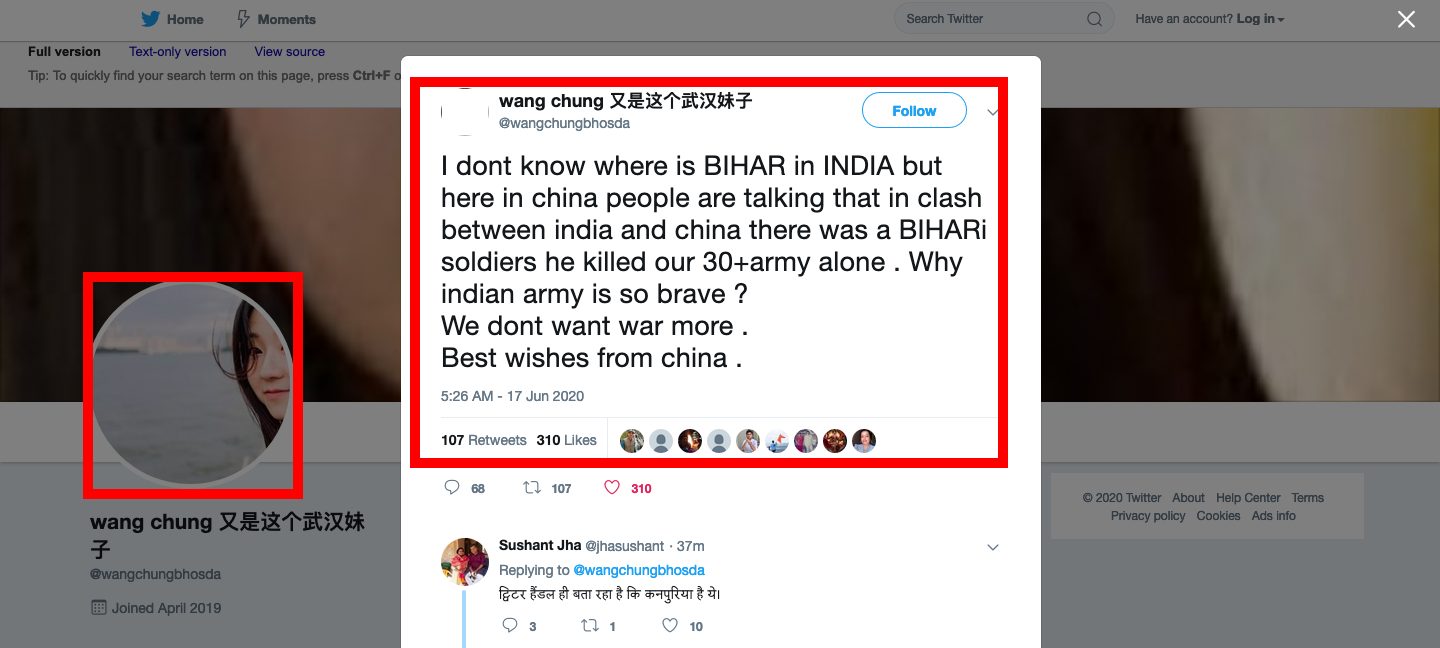This screenshot has height=648, width=1440.
Task: Reply to Sushant Jha's comment icon
Action: coord(510,626)
